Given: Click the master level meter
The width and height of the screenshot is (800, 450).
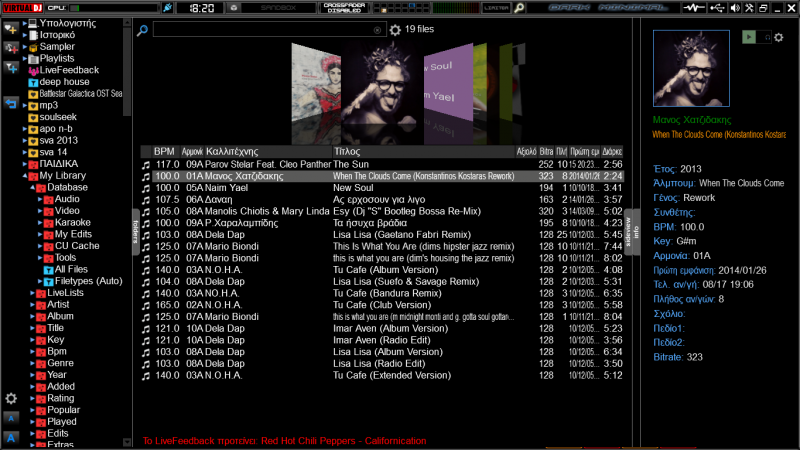Looking at the screenshot, I should 456,8.
